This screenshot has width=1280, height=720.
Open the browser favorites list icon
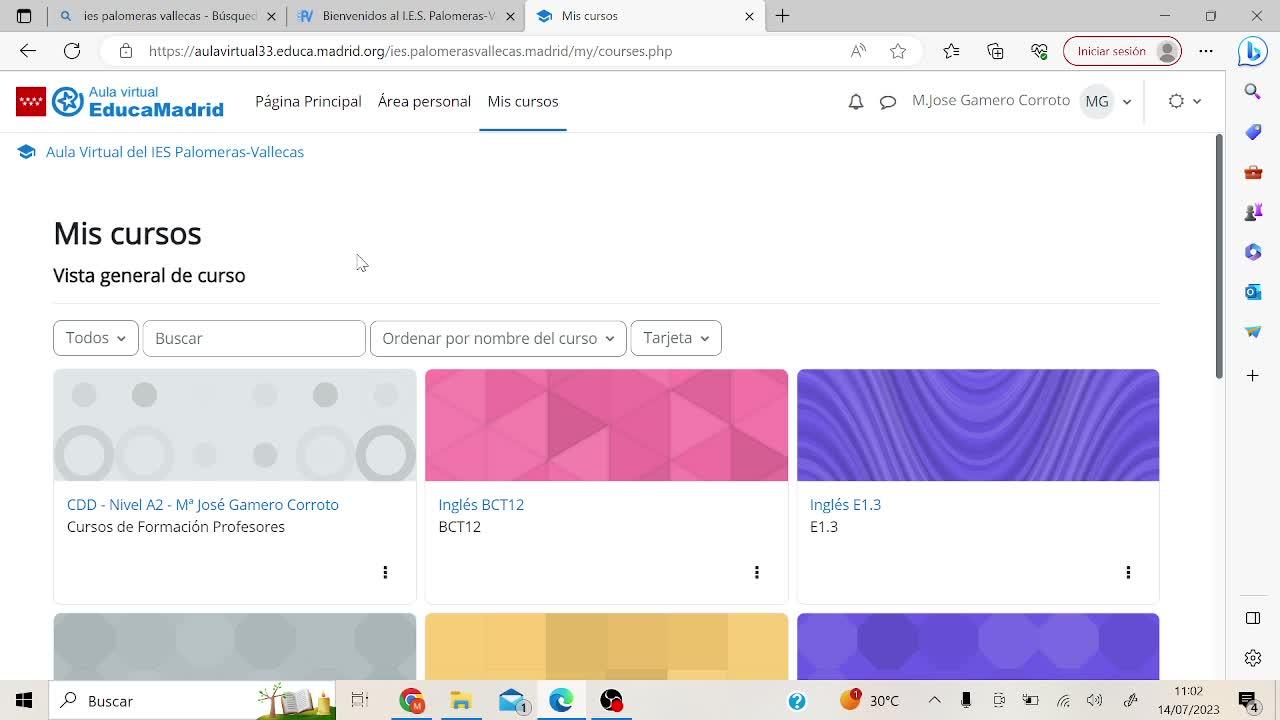[951, 51]
